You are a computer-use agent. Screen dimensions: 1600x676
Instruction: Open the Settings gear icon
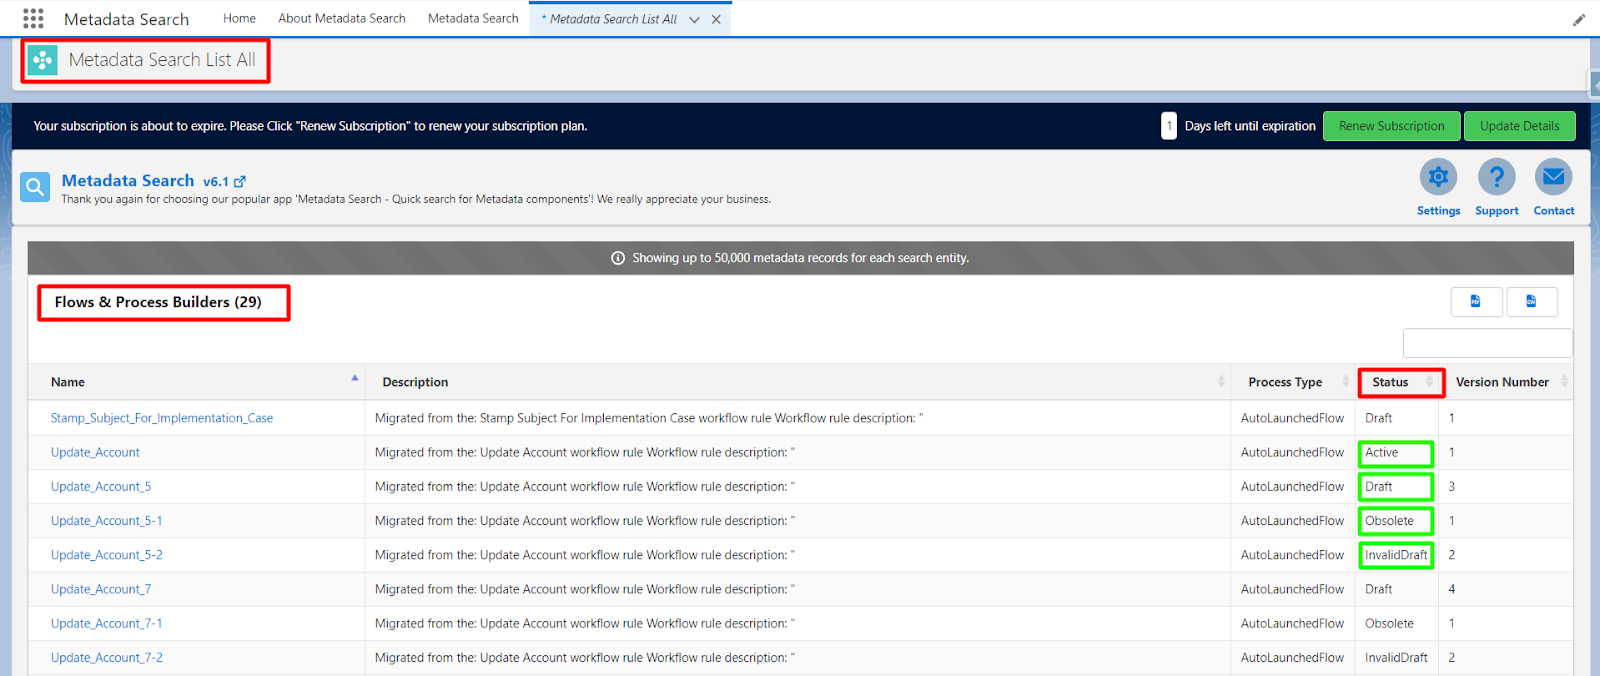[x=1438, y=177]
